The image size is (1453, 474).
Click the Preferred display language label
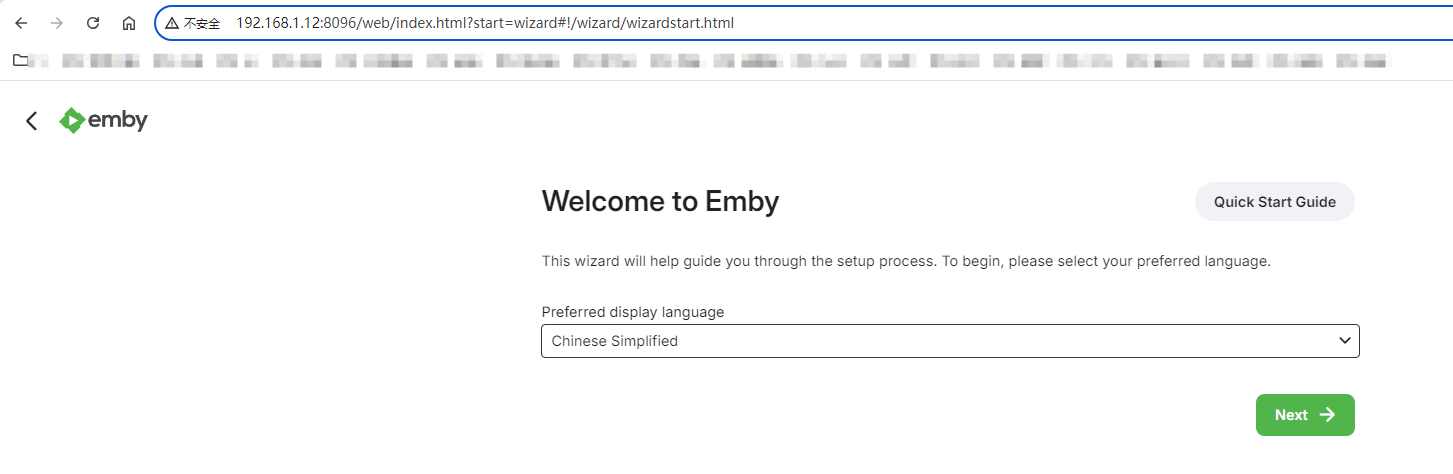click(x=633, y=312)
